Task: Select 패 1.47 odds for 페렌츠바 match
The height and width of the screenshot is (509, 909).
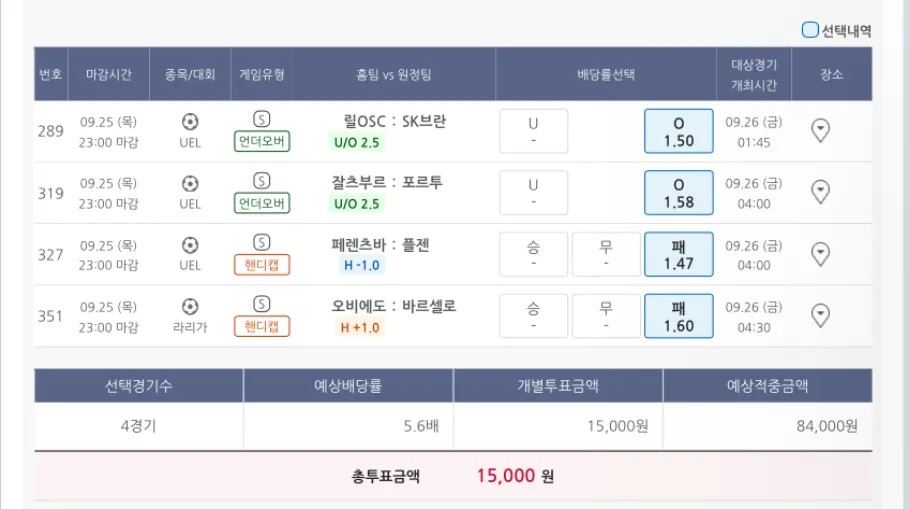Action: [x=678, y=254]
